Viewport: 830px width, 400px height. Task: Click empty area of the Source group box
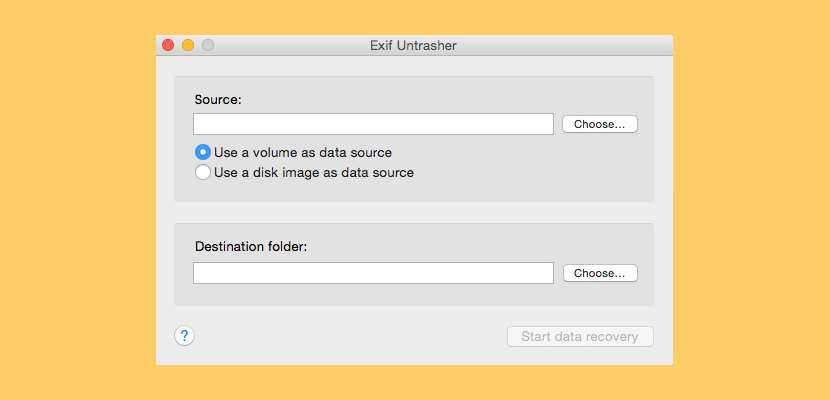coord(540,170)
